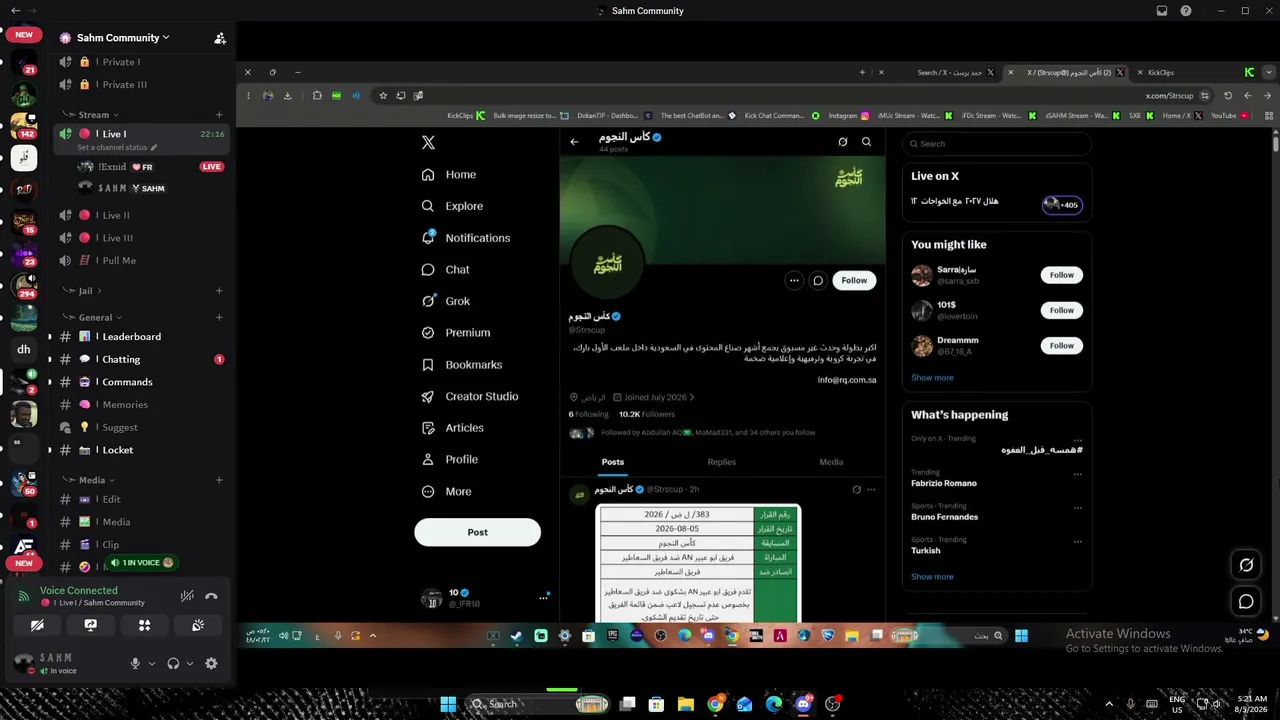Open floating messages button on X page
This screenshot has height=720, width=1280.
coord(1246,601)
